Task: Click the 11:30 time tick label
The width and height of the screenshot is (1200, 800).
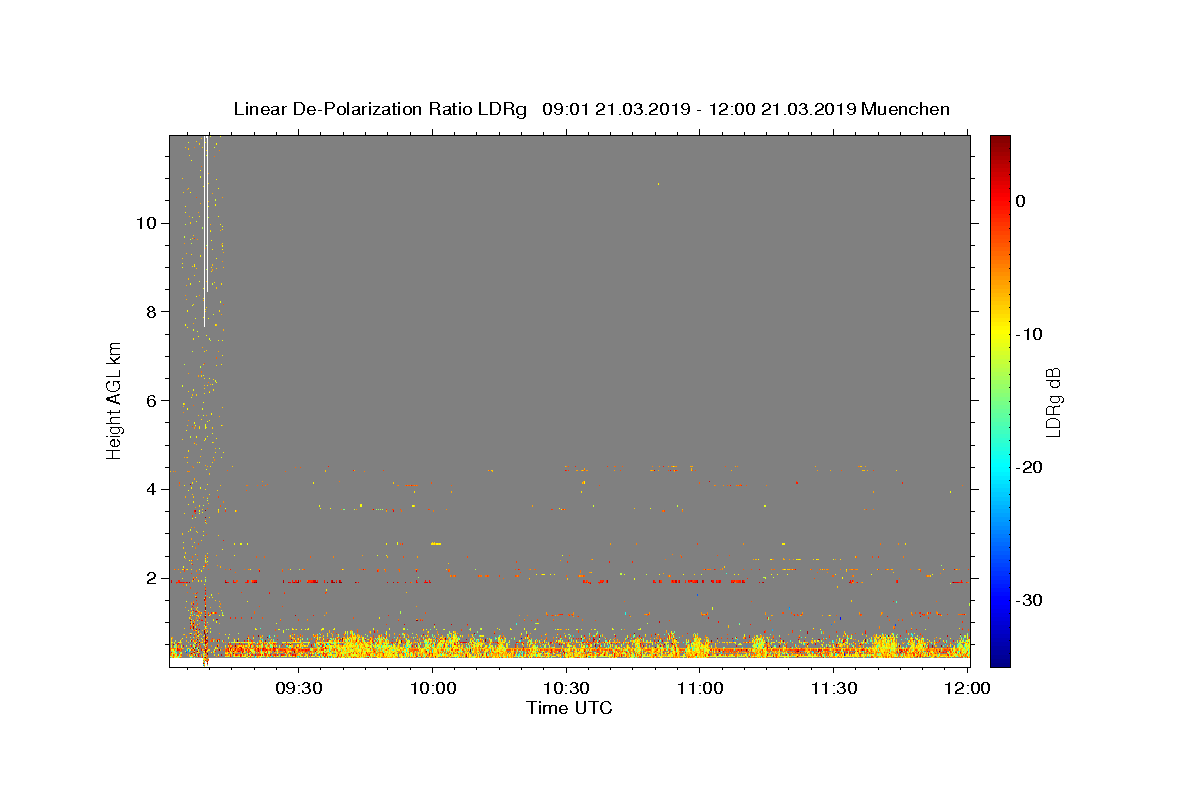Action: pos(834,689)
